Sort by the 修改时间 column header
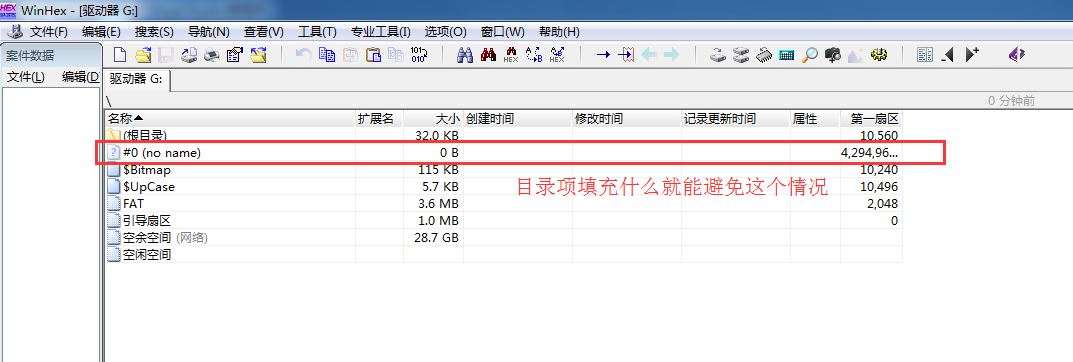The width and height of the screenshot is (1073, 362). pyautogui.click(x=627, y=118)
